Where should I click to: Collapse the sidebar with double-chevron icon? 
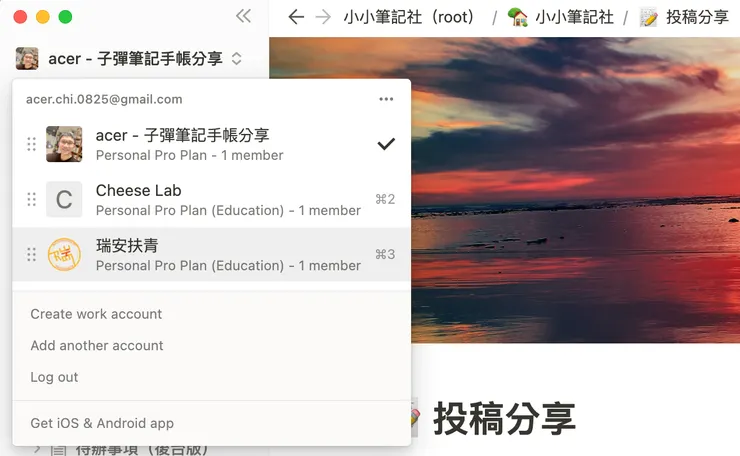[244, 17]
